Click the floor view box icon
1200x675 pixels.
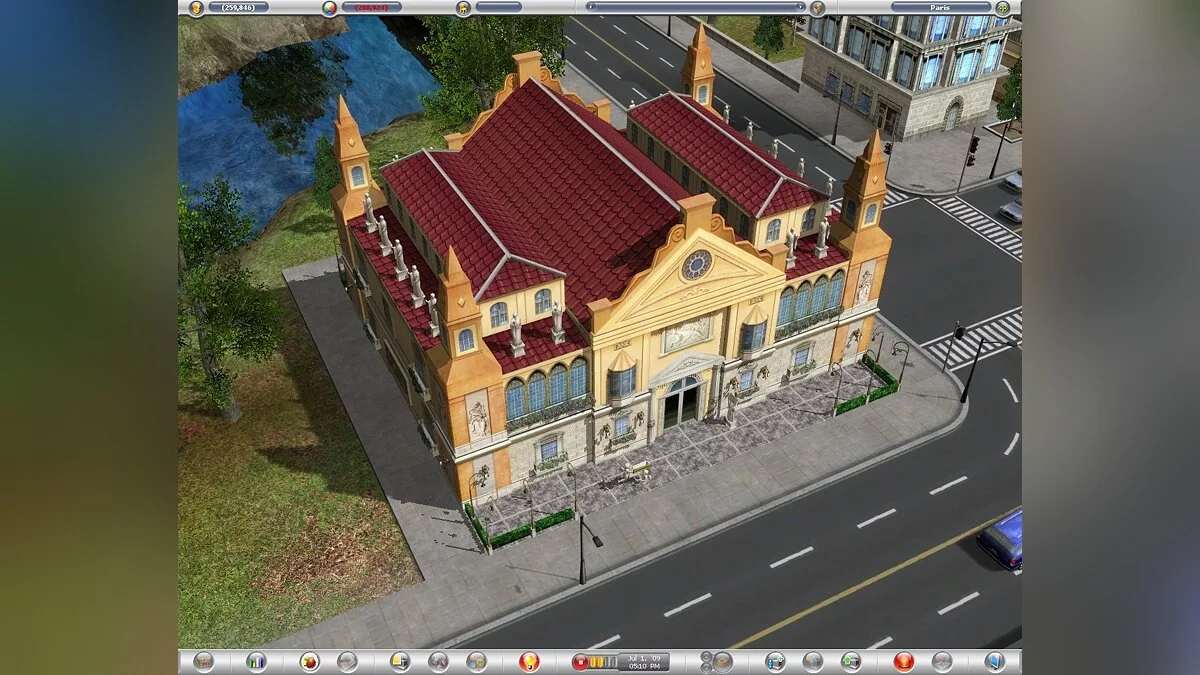[723, 661]
